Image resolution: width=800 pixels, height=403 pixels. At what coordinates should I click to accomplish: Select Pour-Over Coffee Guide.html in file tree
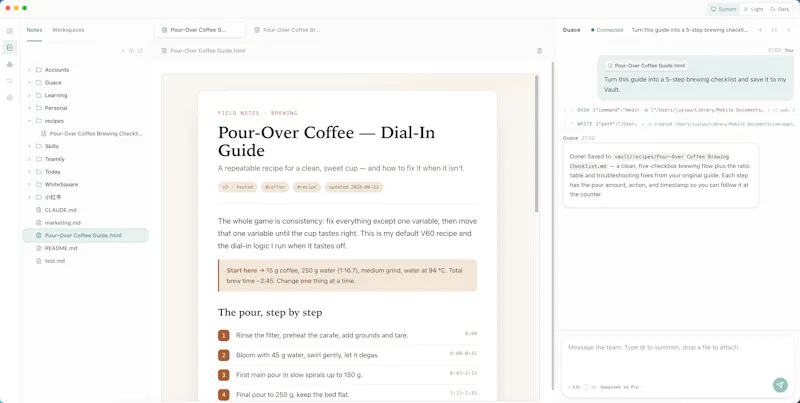[85, 235]
